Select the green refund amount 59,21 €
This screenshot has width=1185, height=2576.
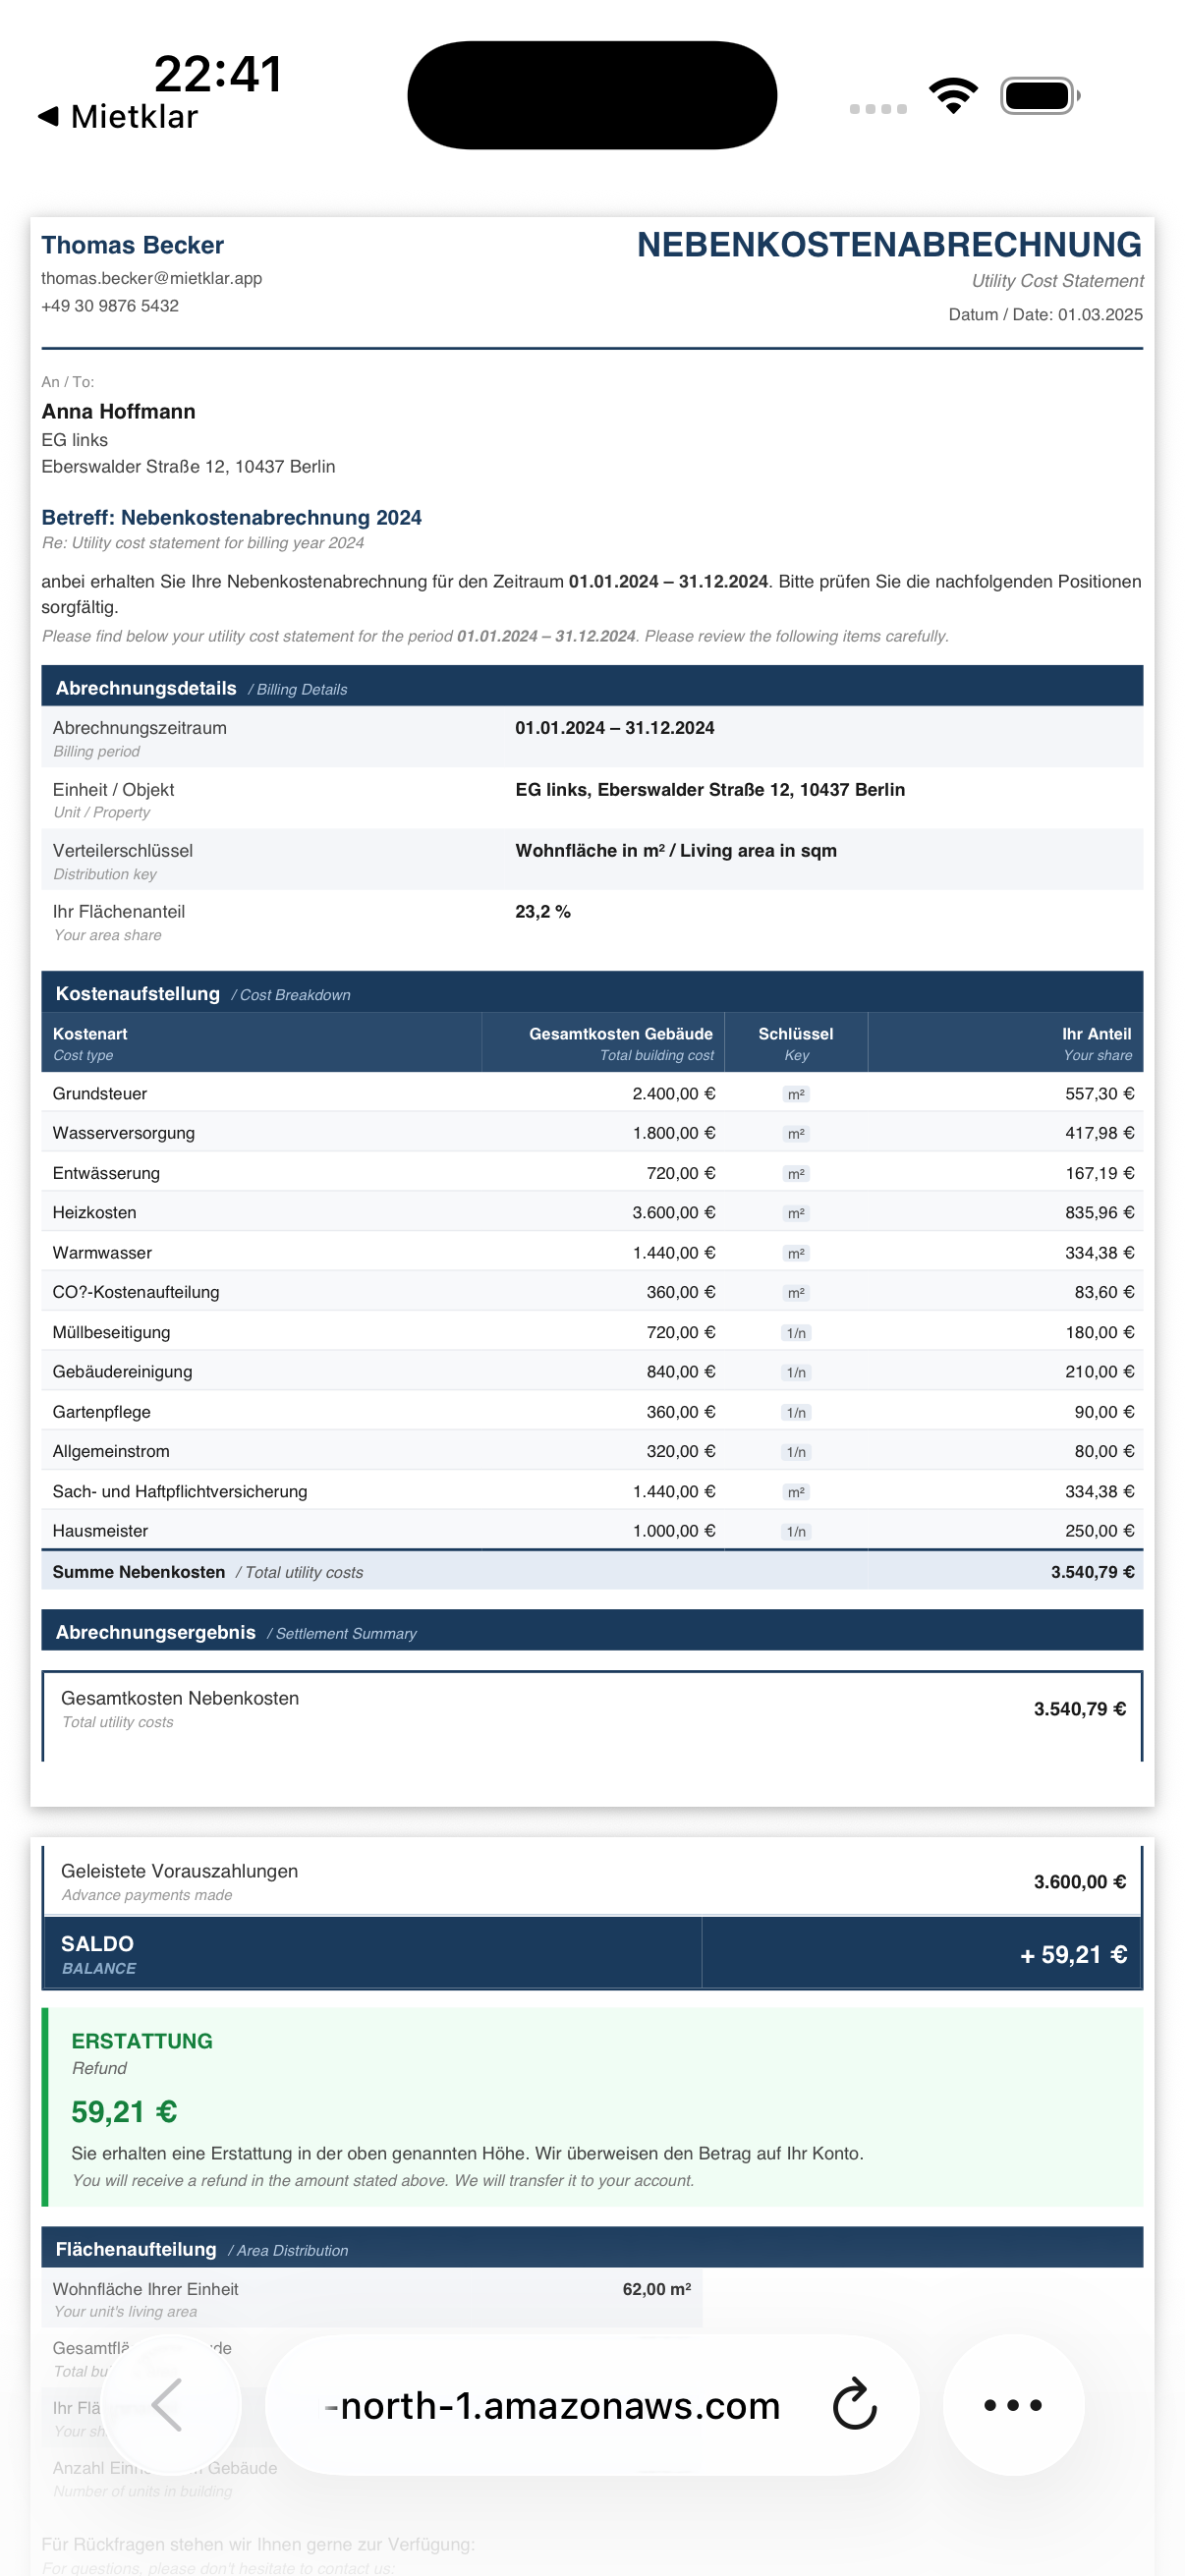tap(124, 2112)
